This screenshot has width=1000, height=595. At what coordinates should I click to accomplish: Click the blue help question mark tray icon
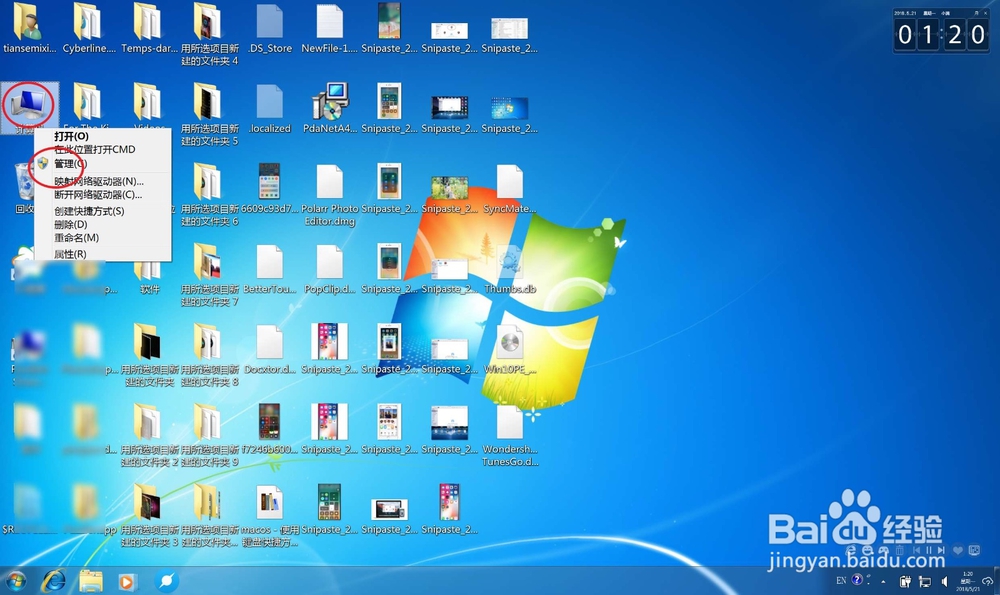(857, 579)
